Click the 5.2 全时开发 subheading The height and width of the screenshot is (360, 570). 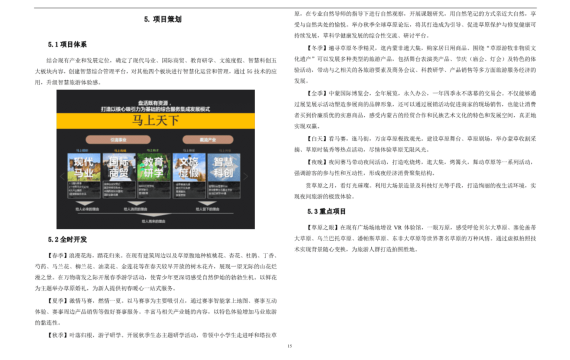pos(67,240)
